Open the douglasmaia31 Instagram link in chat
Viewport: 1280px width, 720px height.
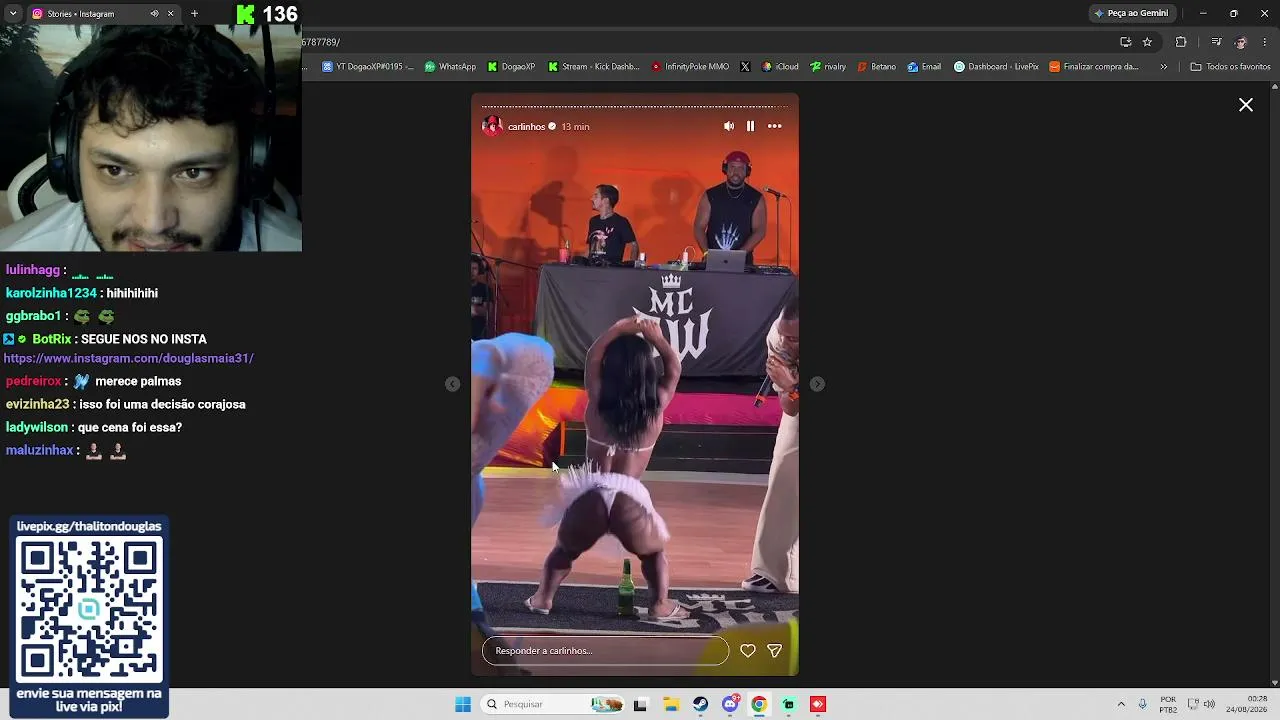(x=129, y=358)
